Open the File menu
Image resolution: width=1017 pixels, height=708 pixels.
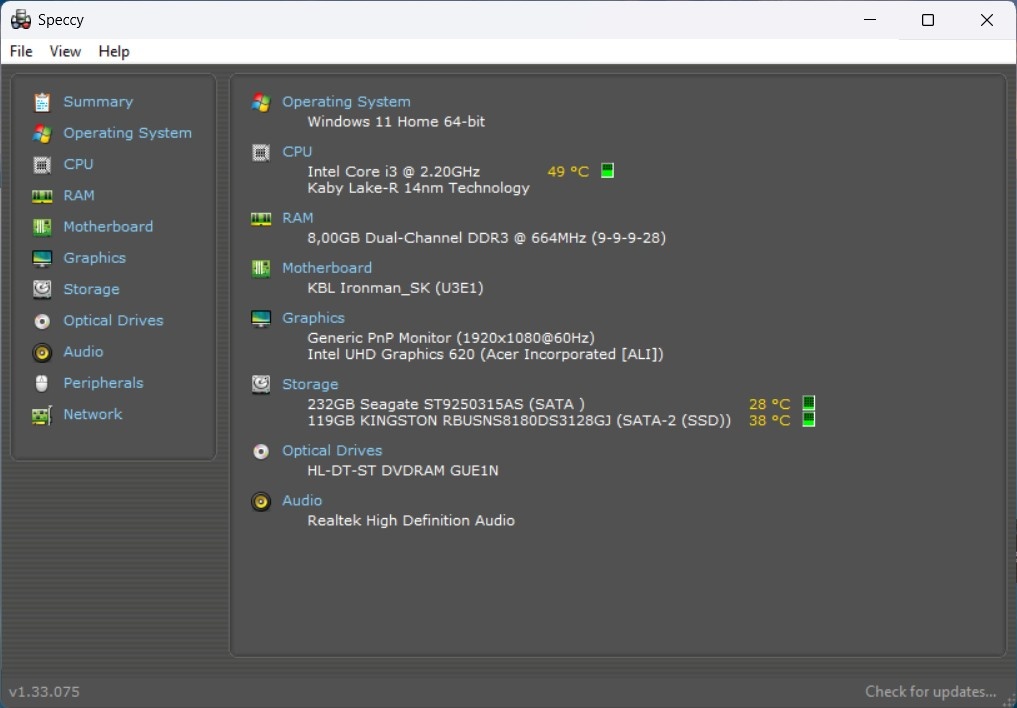point(20,51)
